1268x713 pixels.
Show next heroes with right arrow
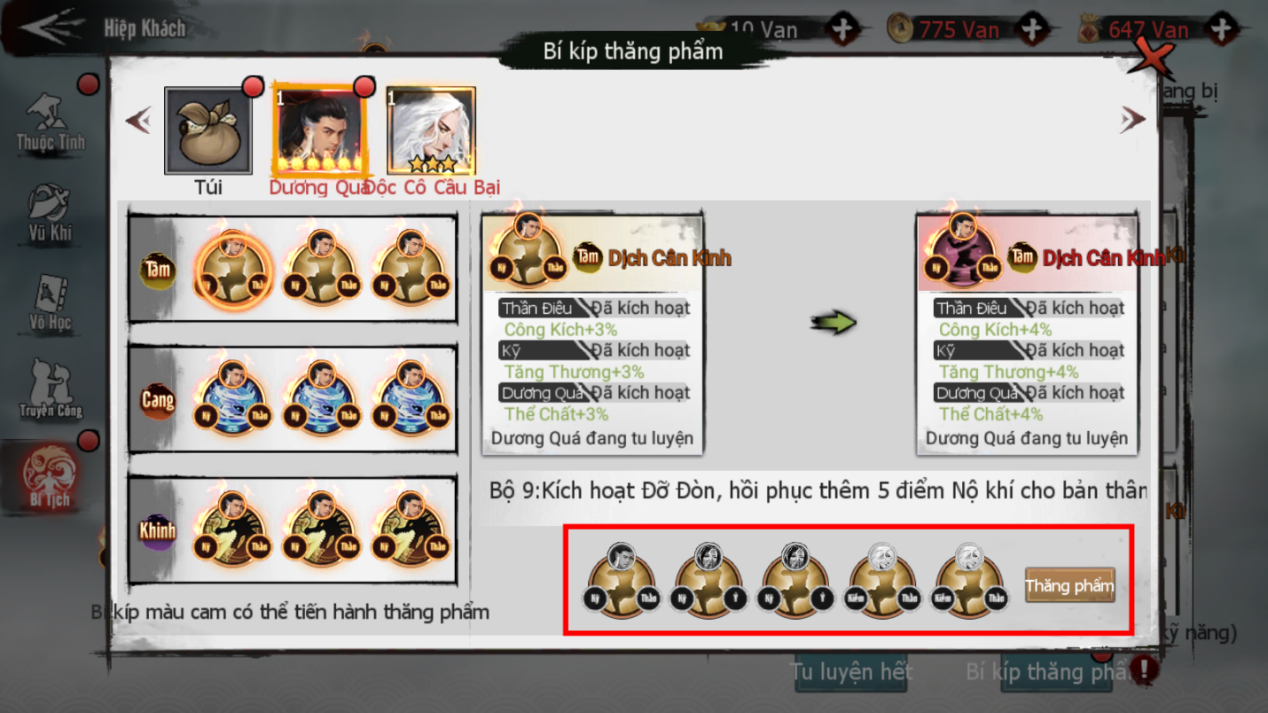(1132, 119)
